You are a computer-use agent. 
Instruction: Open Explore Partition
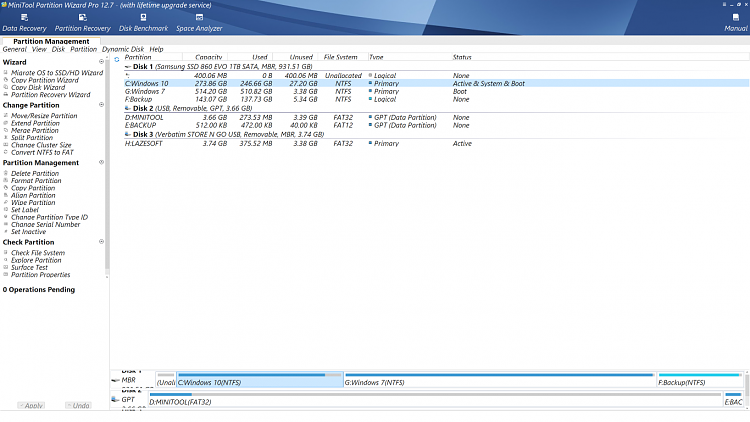tap(36, 260)
